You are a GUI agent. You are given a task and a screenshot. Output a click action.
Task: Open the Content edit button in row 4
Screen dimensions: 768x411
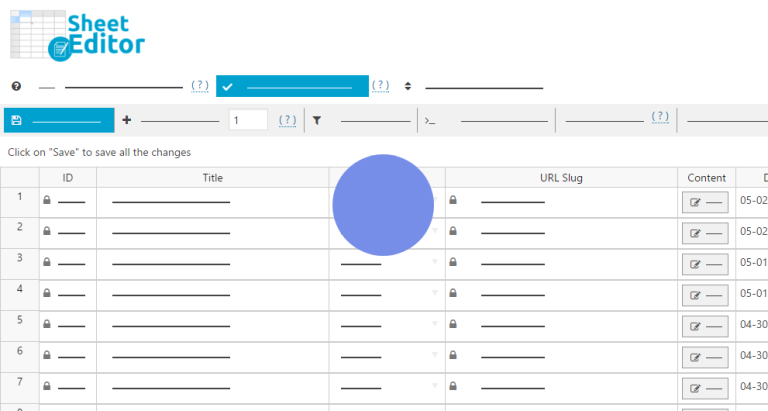(705, 295)
